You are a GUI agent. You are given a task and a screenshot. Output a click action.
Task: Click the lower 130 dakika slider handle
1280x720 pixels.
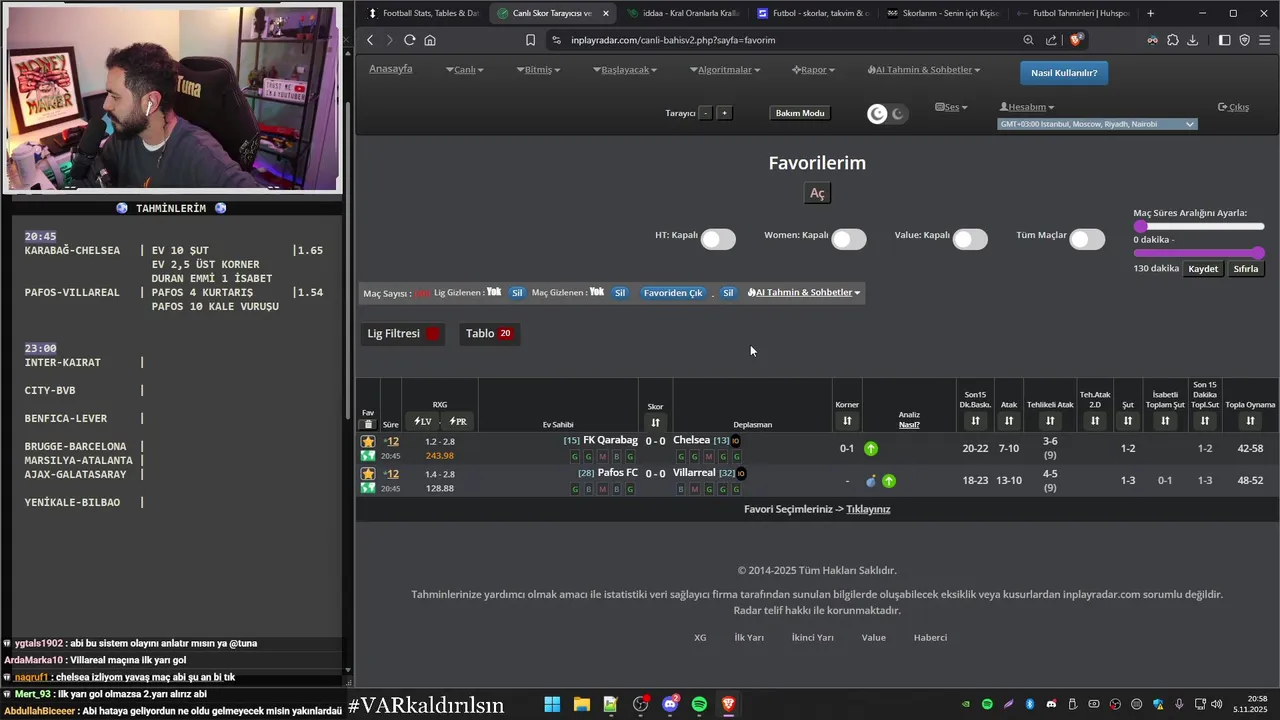tap(1258, 253)
